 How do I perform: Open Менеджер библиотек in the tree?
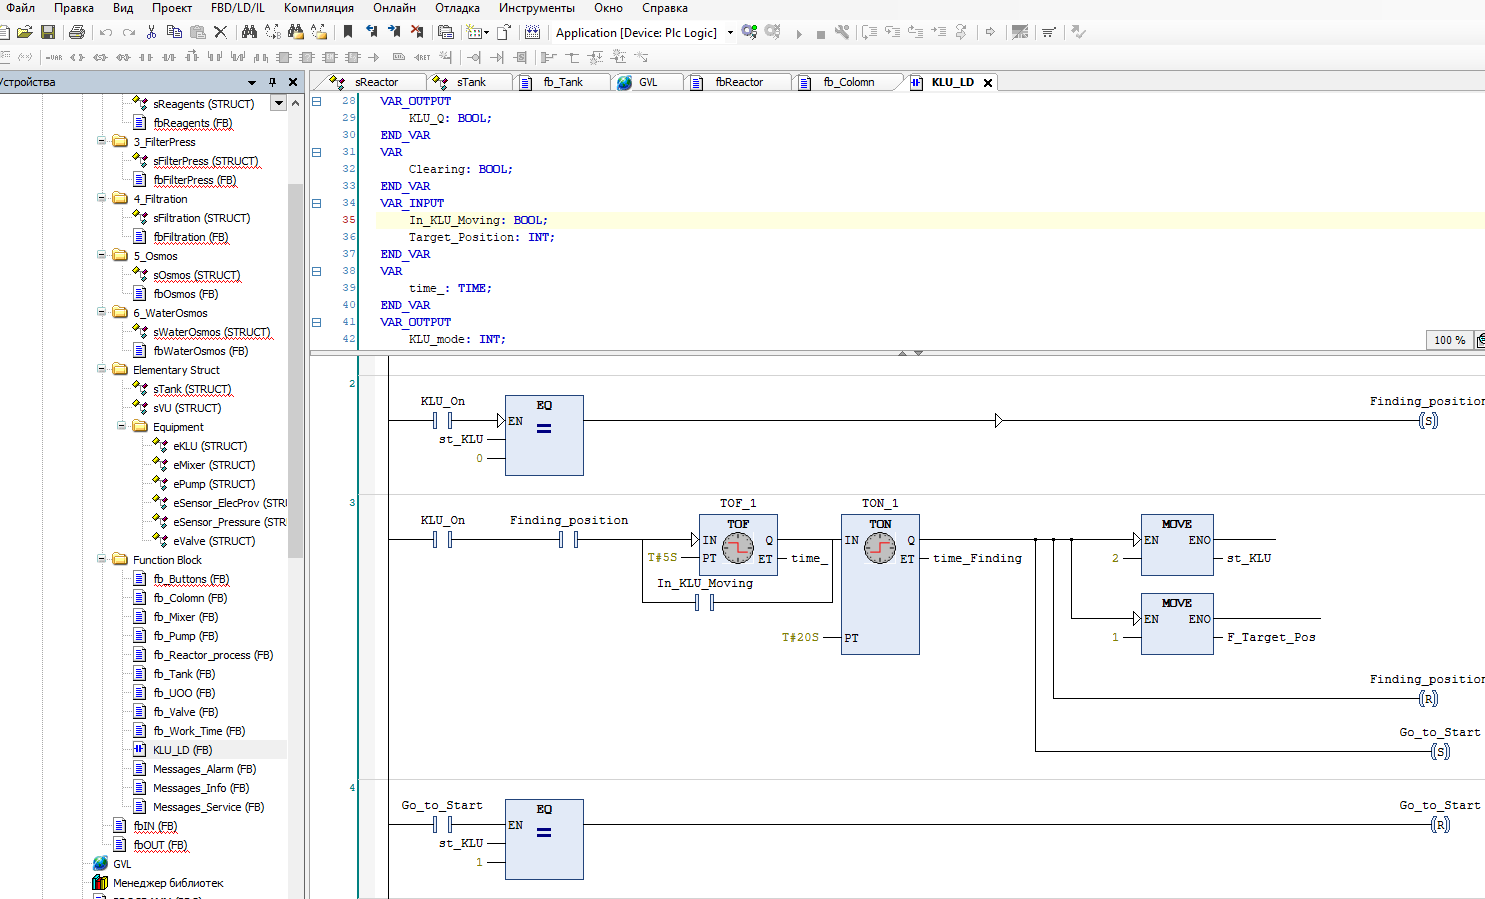(x=168, y=883)
